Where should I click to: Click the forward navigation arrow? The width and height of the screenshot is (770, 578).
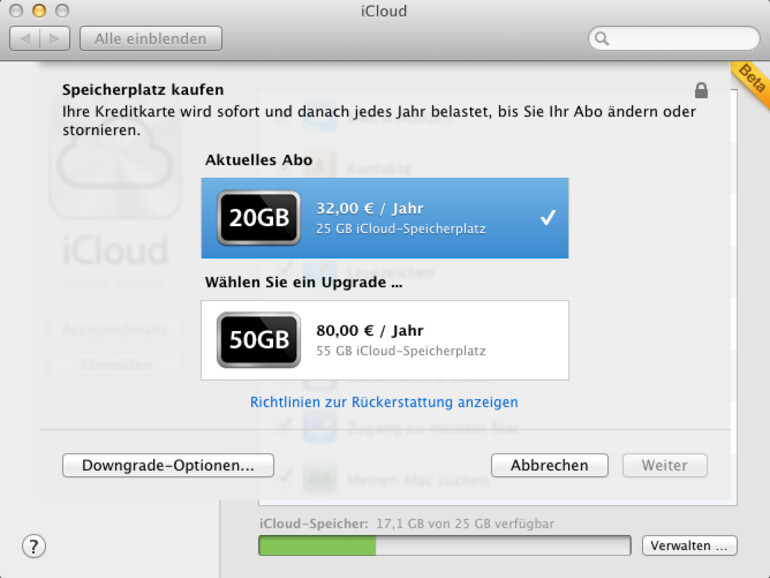(x=55, y=39)
